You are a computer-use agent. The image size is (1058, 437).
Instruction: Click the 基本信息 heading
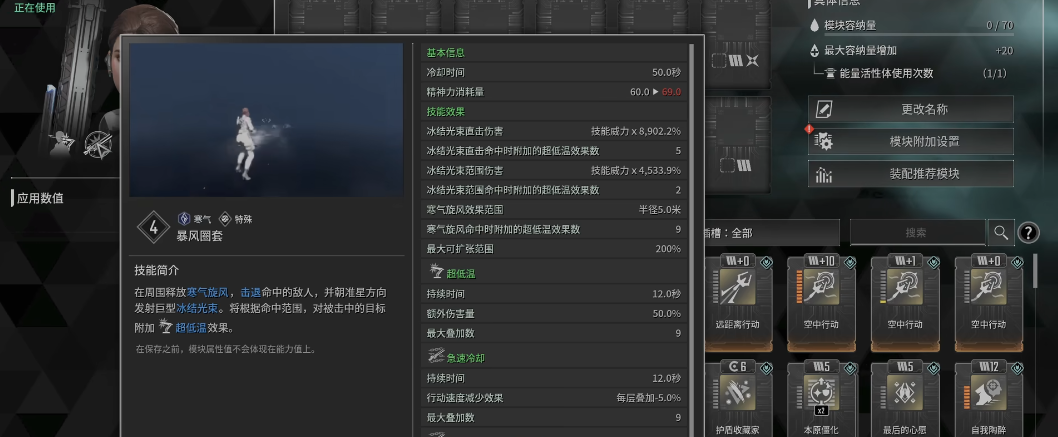coord(445,53)
